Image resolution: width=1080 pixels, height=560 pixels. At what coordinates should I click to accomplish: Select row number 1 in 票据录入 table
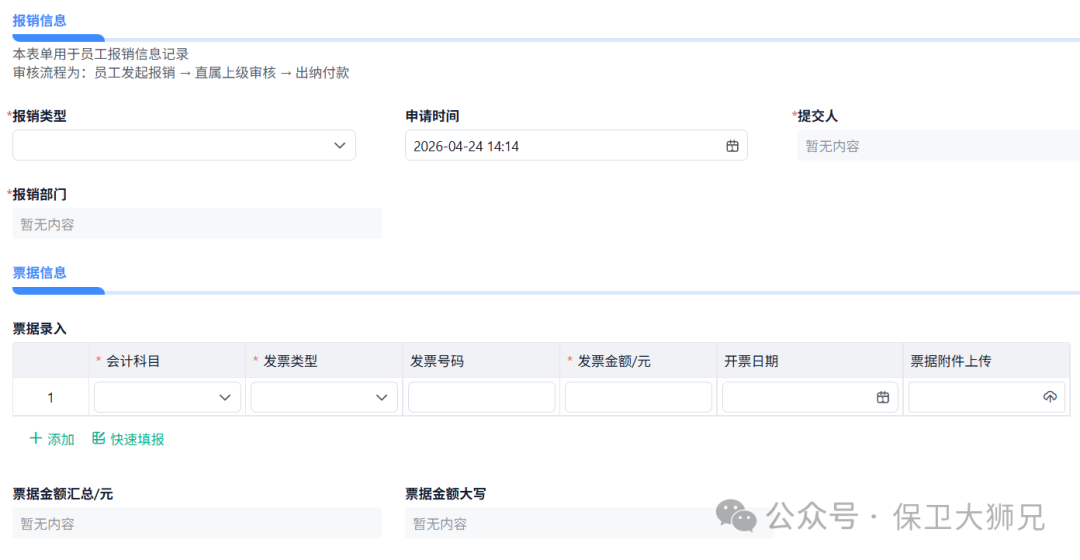[51, 397]
